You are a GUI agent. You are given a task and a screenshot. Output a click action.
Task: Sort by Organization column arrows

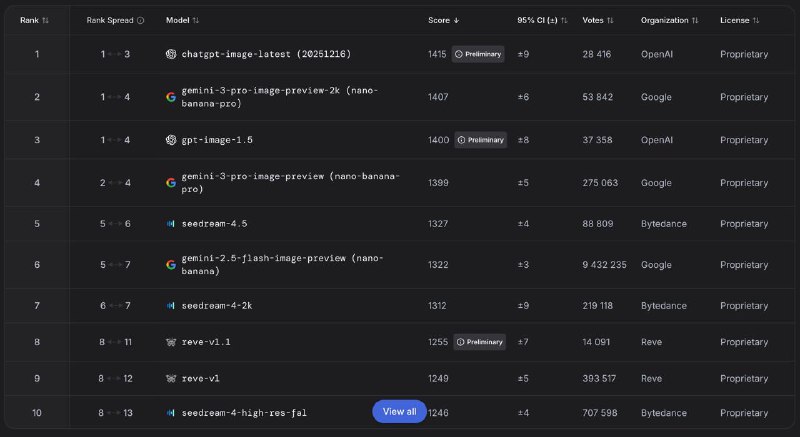[695, 20]
